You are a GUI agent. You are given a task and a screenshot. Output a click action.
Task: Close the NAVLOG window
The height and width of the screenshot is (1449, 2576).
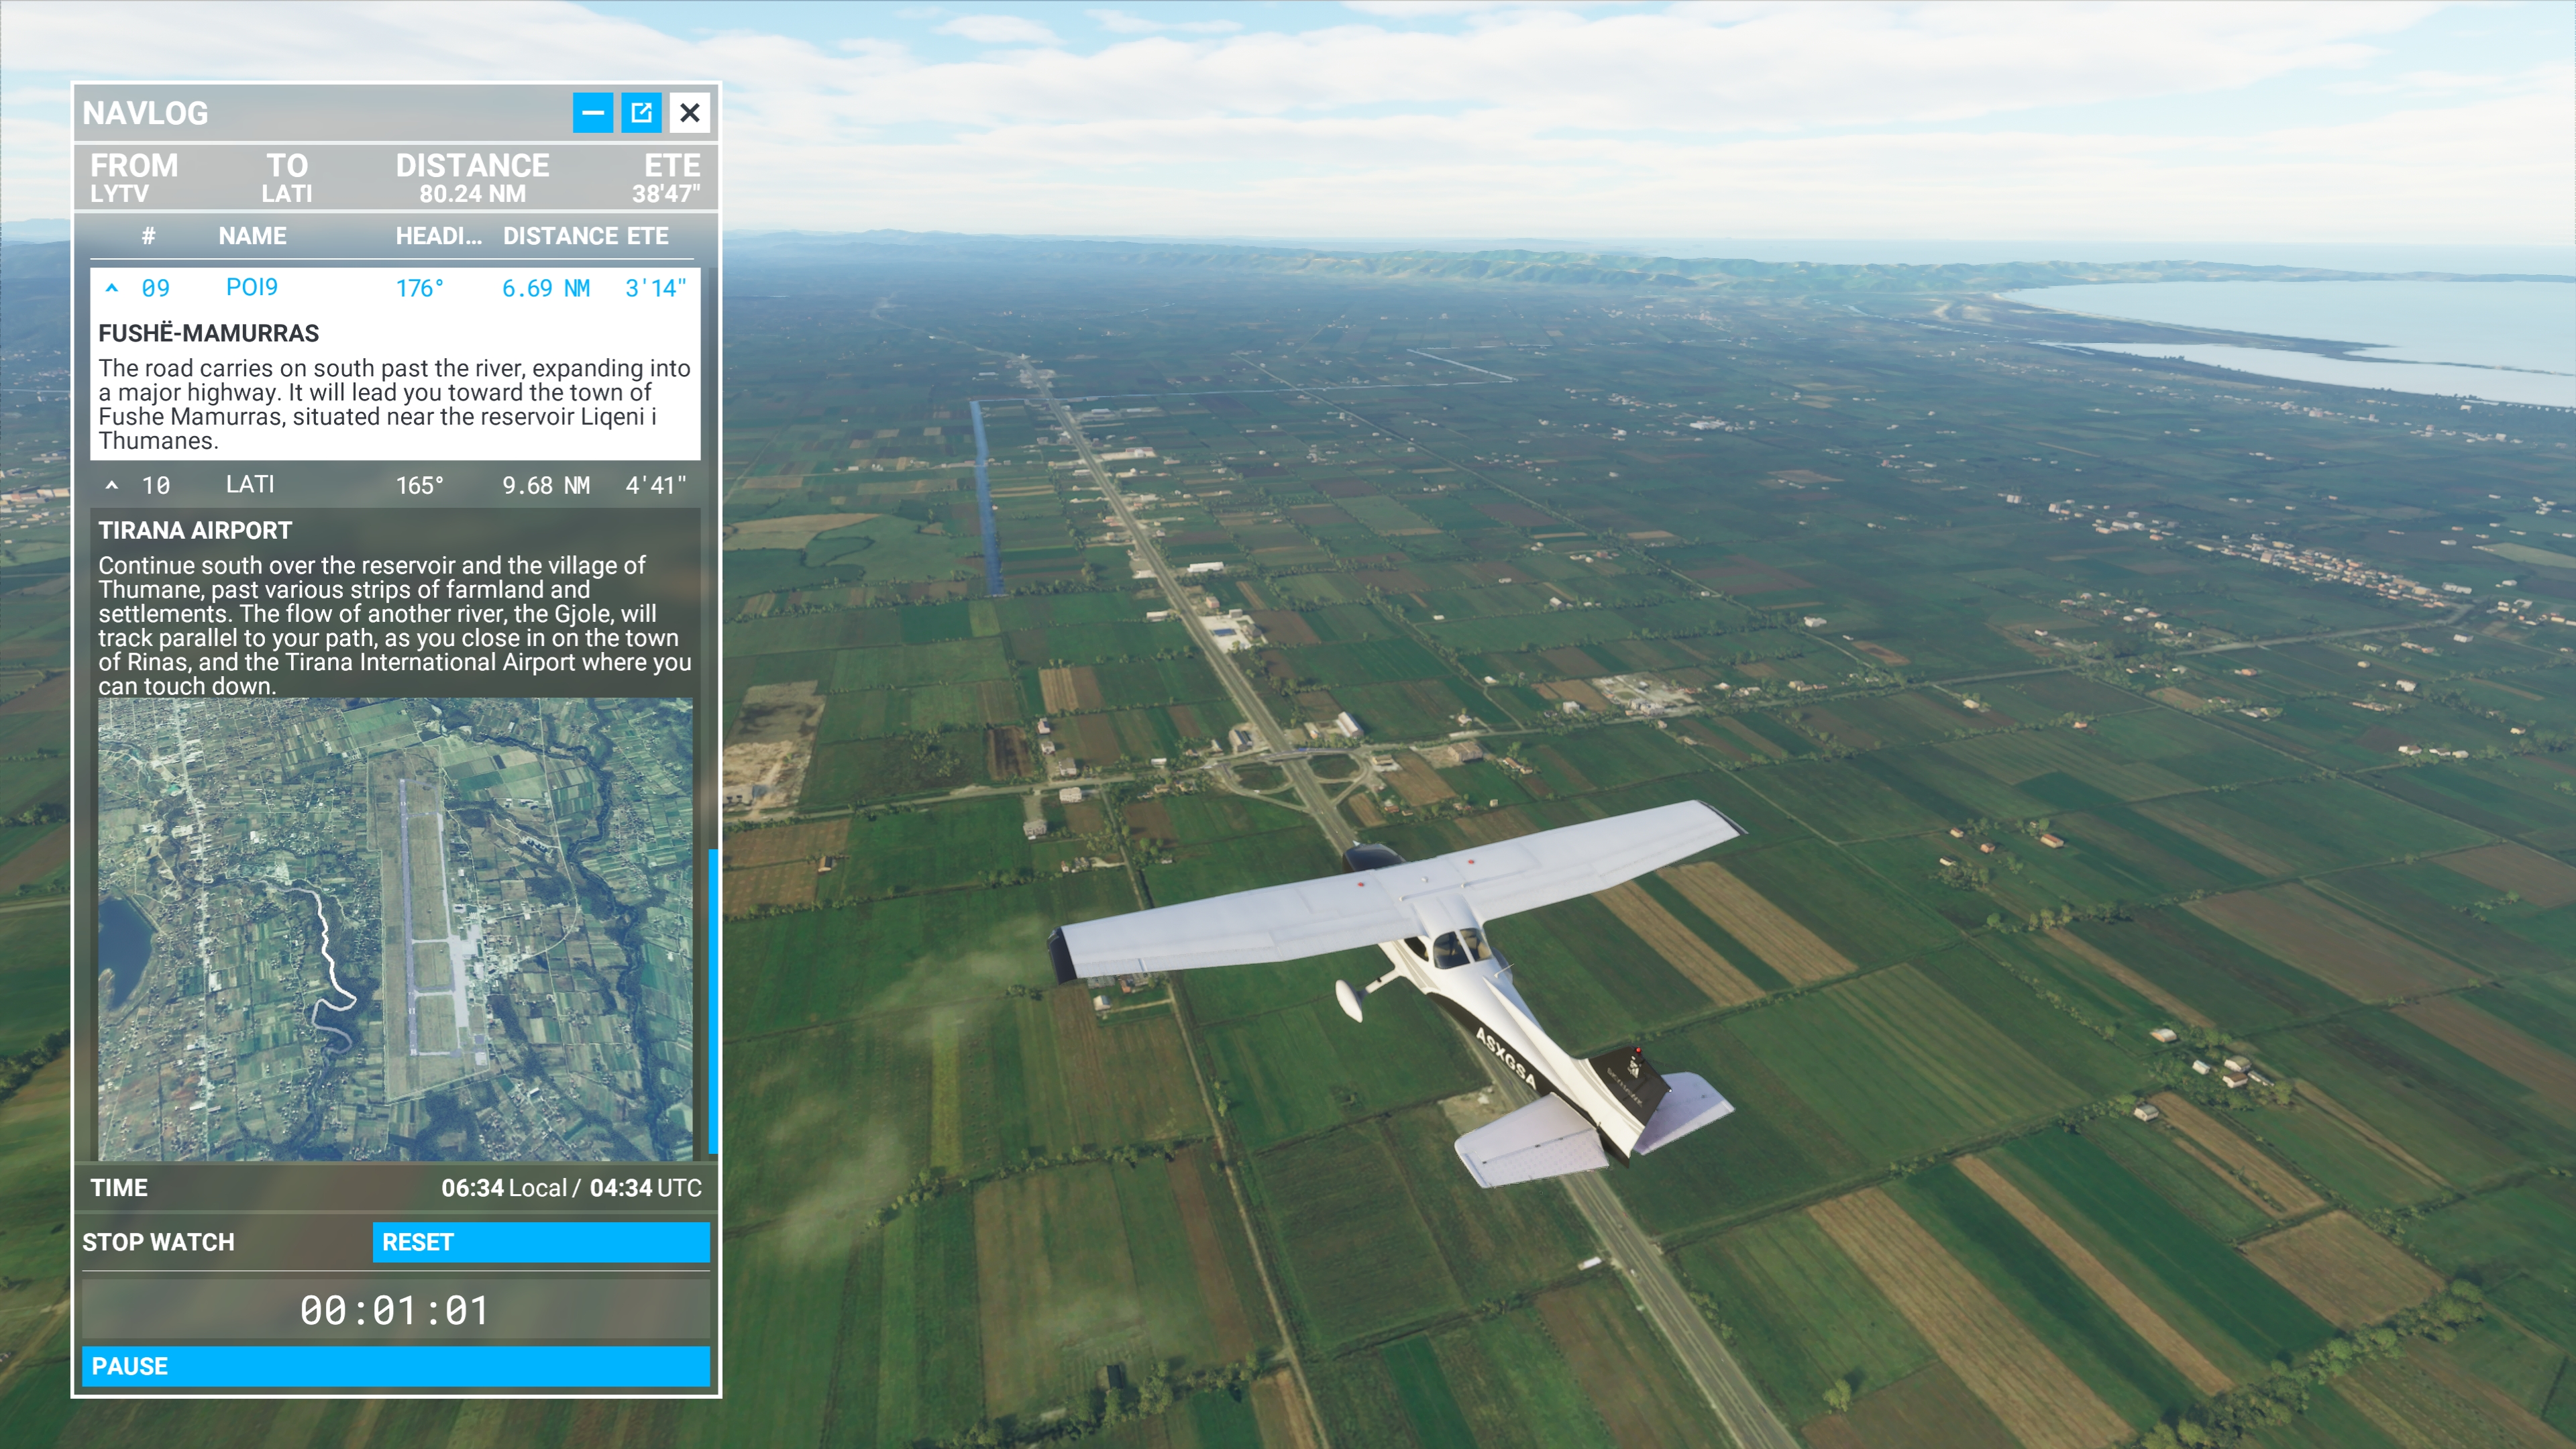tap(690, 113)
